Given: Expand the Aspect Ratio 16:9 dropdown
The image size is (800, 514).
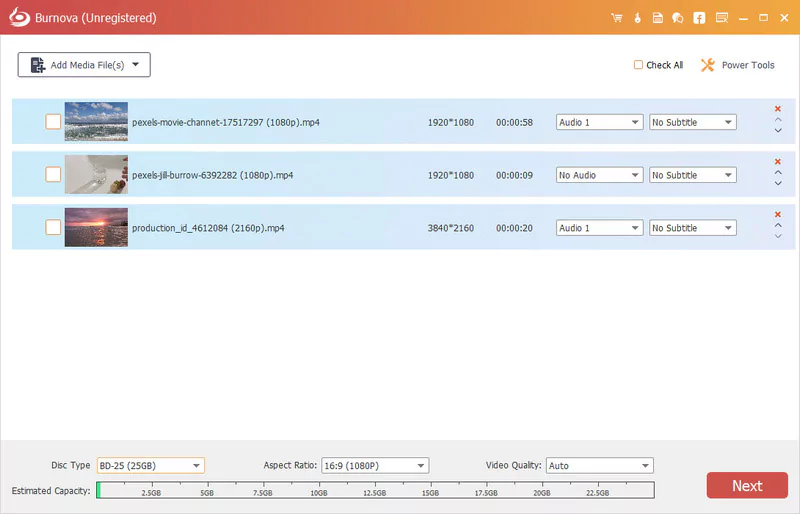Looking at the screenshot, I should [374, 466].
